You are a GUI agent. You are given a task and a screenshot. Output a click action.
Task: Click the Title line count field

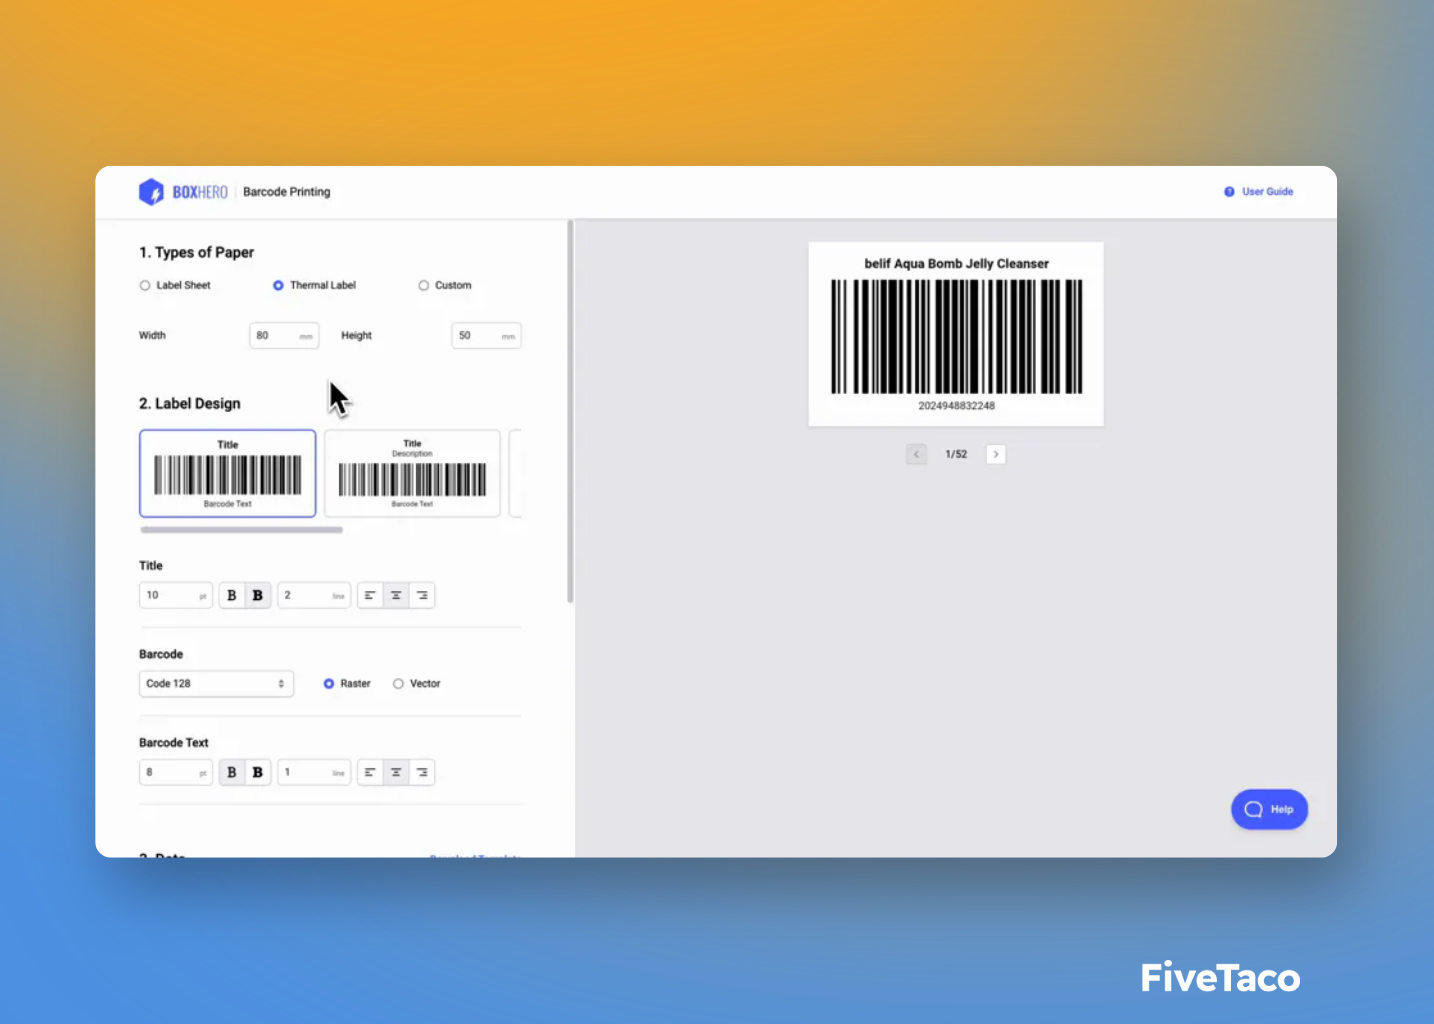314,595
